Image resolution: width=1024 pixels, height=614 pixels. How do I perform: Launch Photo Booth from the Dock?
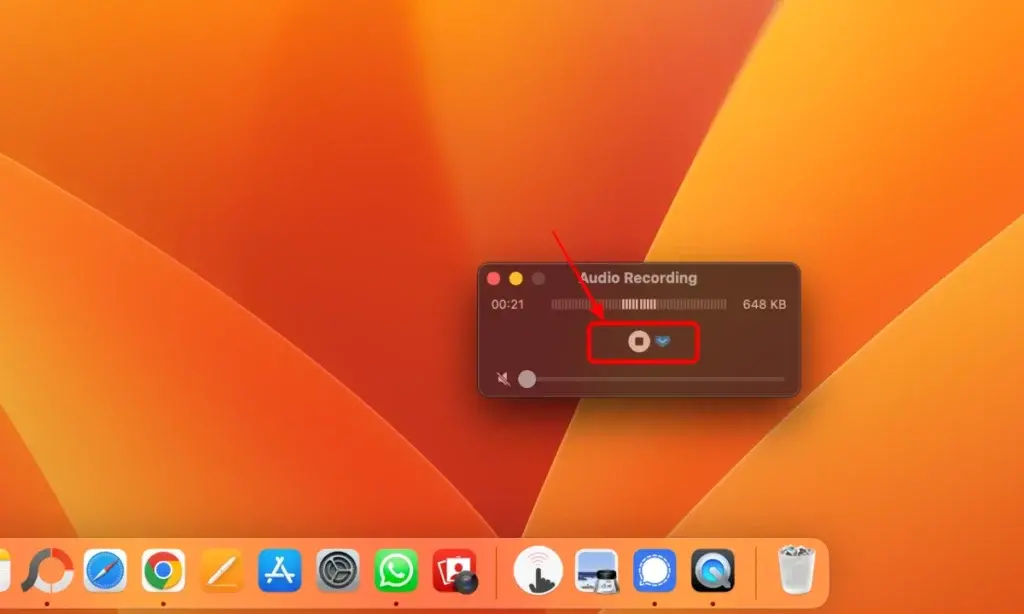tap(455, 571)
